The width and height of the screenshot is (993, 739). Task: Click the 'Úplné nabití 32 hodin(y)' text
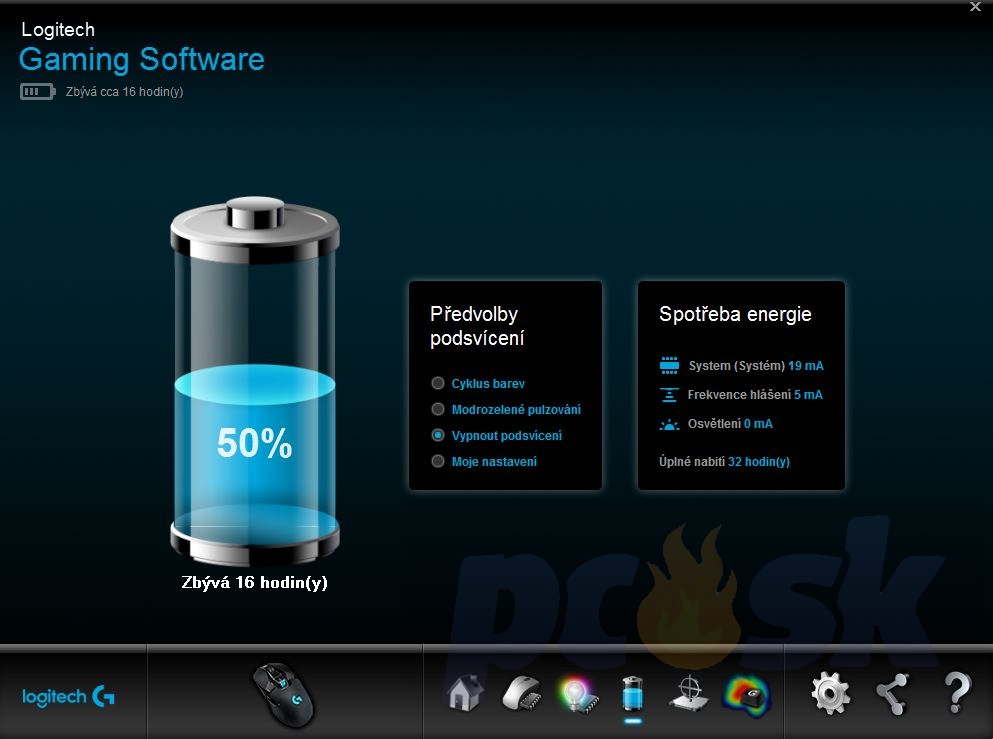click(x=724, y=462)
